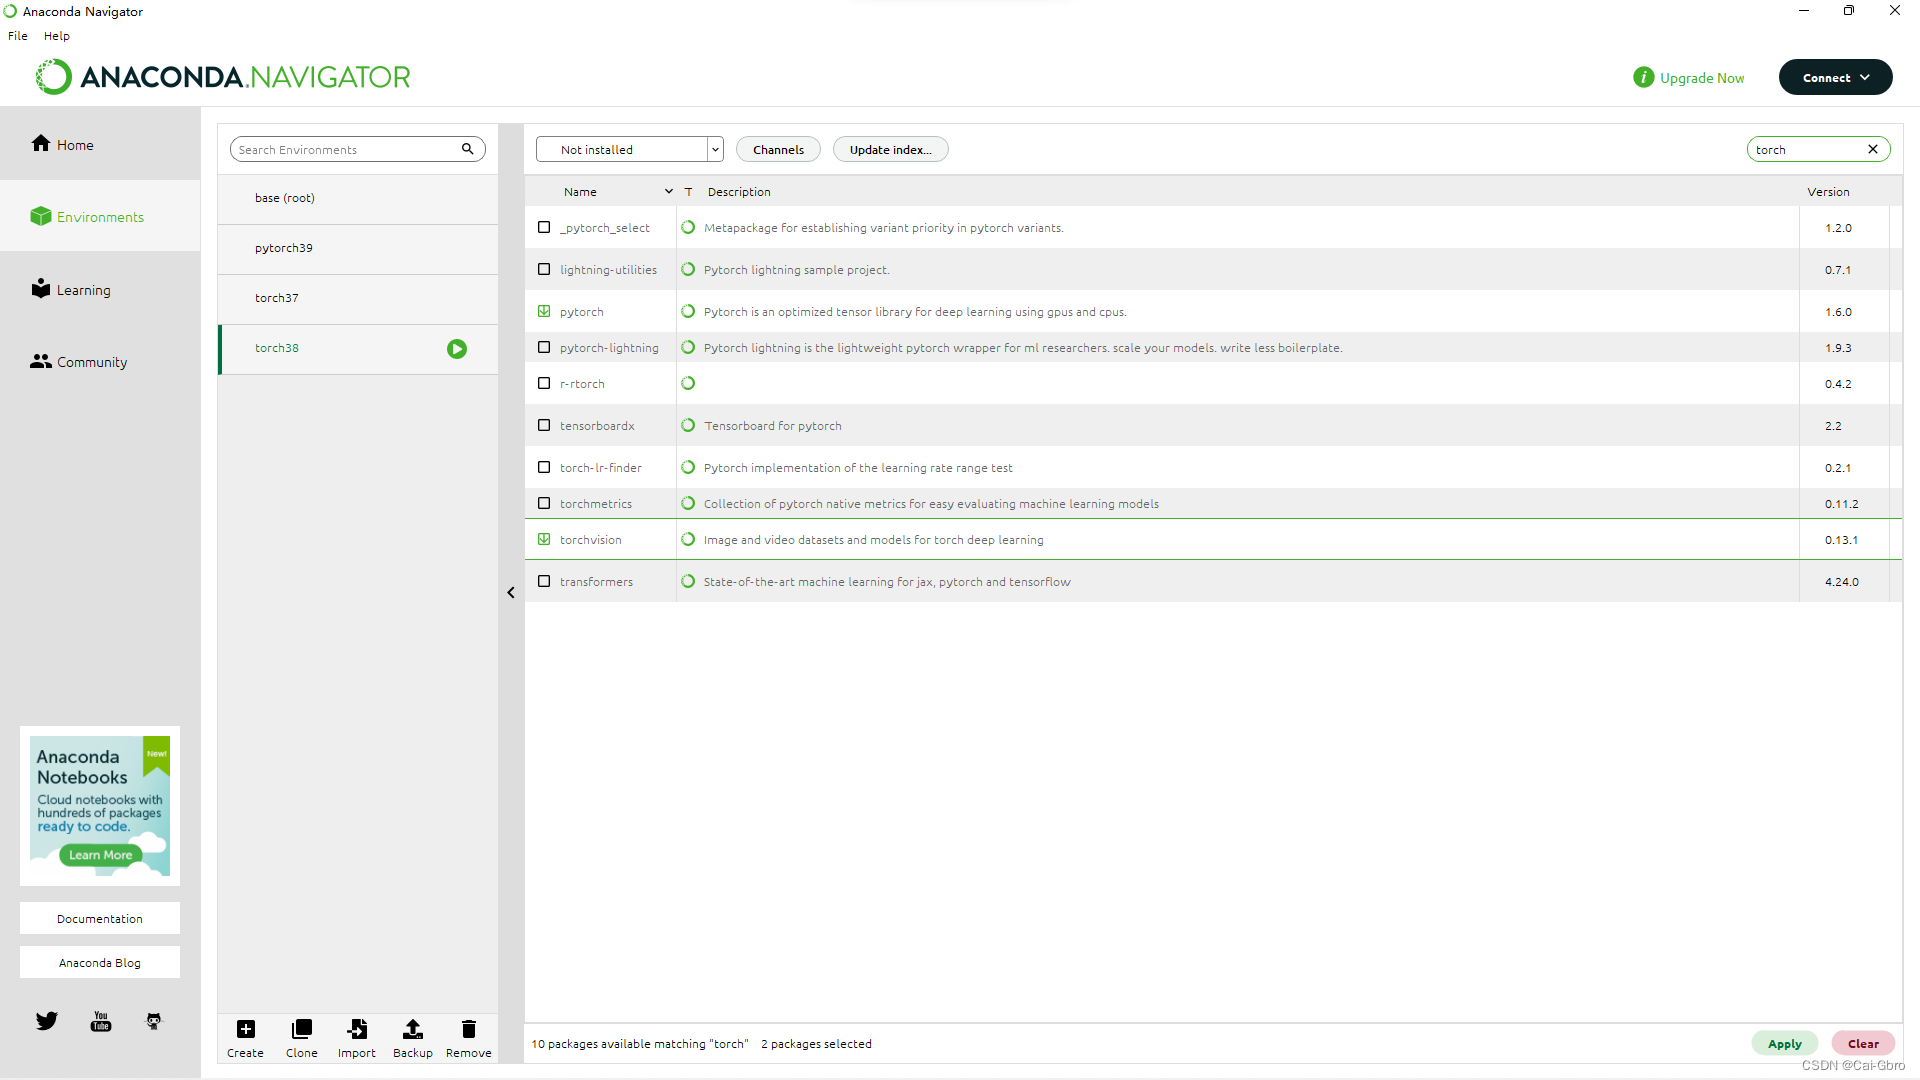Open the Twitter icon link
The height and width of the screenshot is (1080, 1920).
coord(47,1021)
